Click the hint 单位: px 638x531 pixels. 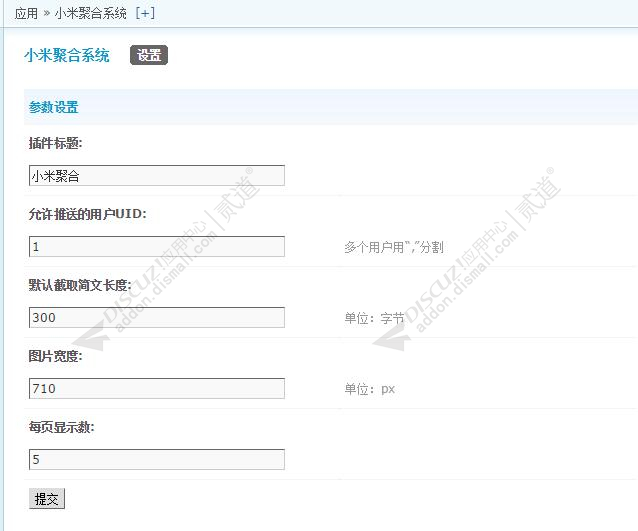pos(369,389)
